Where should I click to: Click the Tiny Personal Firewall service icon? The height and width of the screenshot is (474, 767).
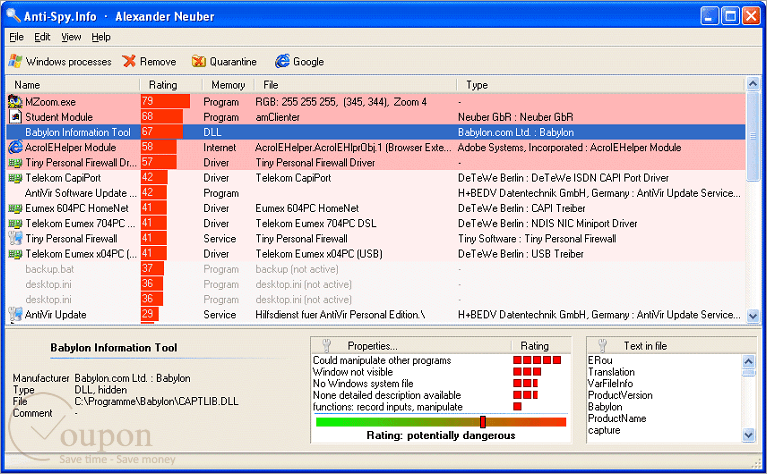click(15, 238)
